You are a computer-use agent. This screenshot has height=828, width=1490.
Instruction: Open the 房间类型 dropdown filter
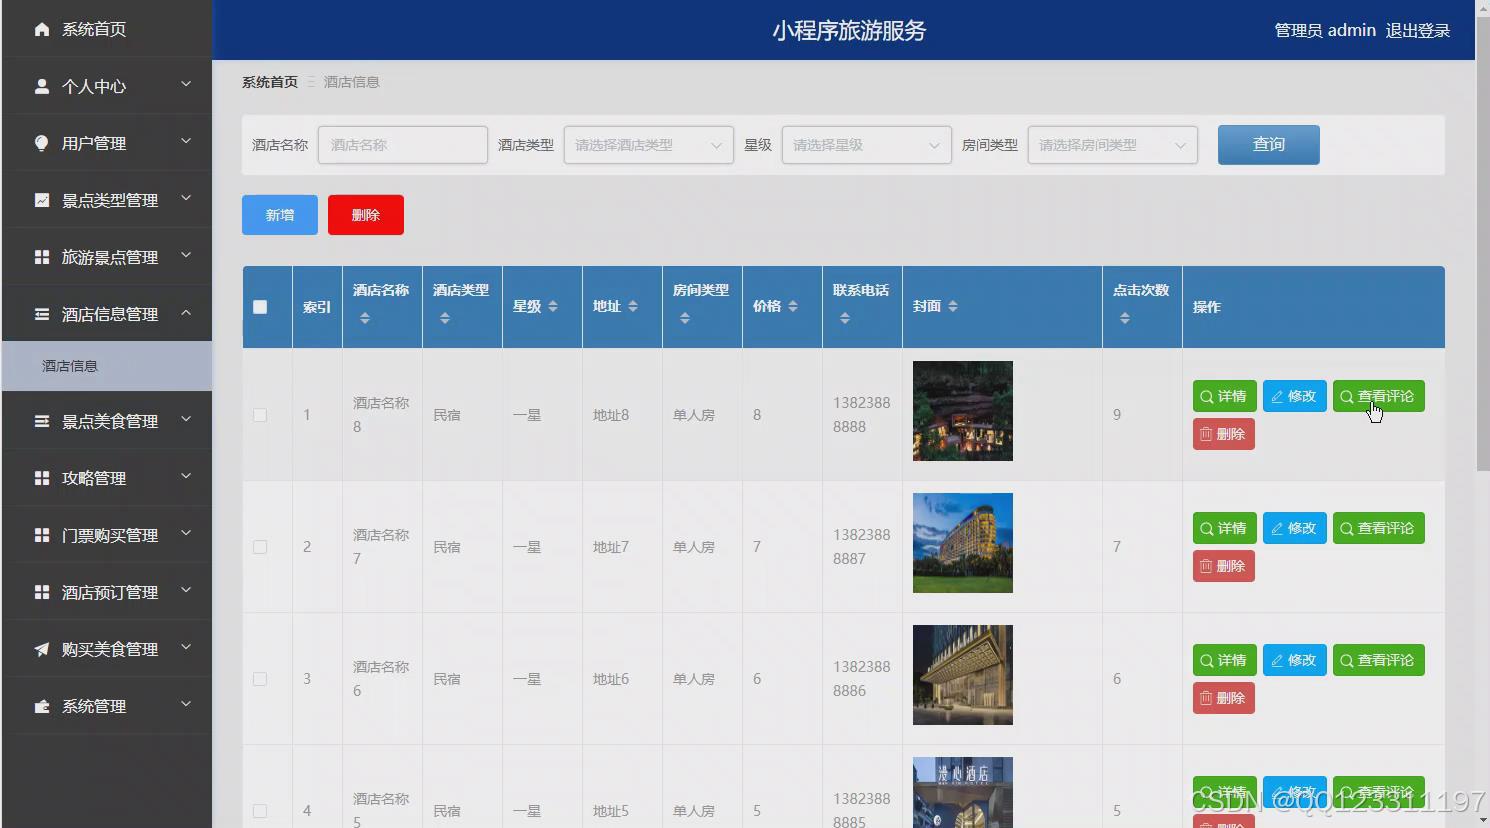tap(1112, 145)
